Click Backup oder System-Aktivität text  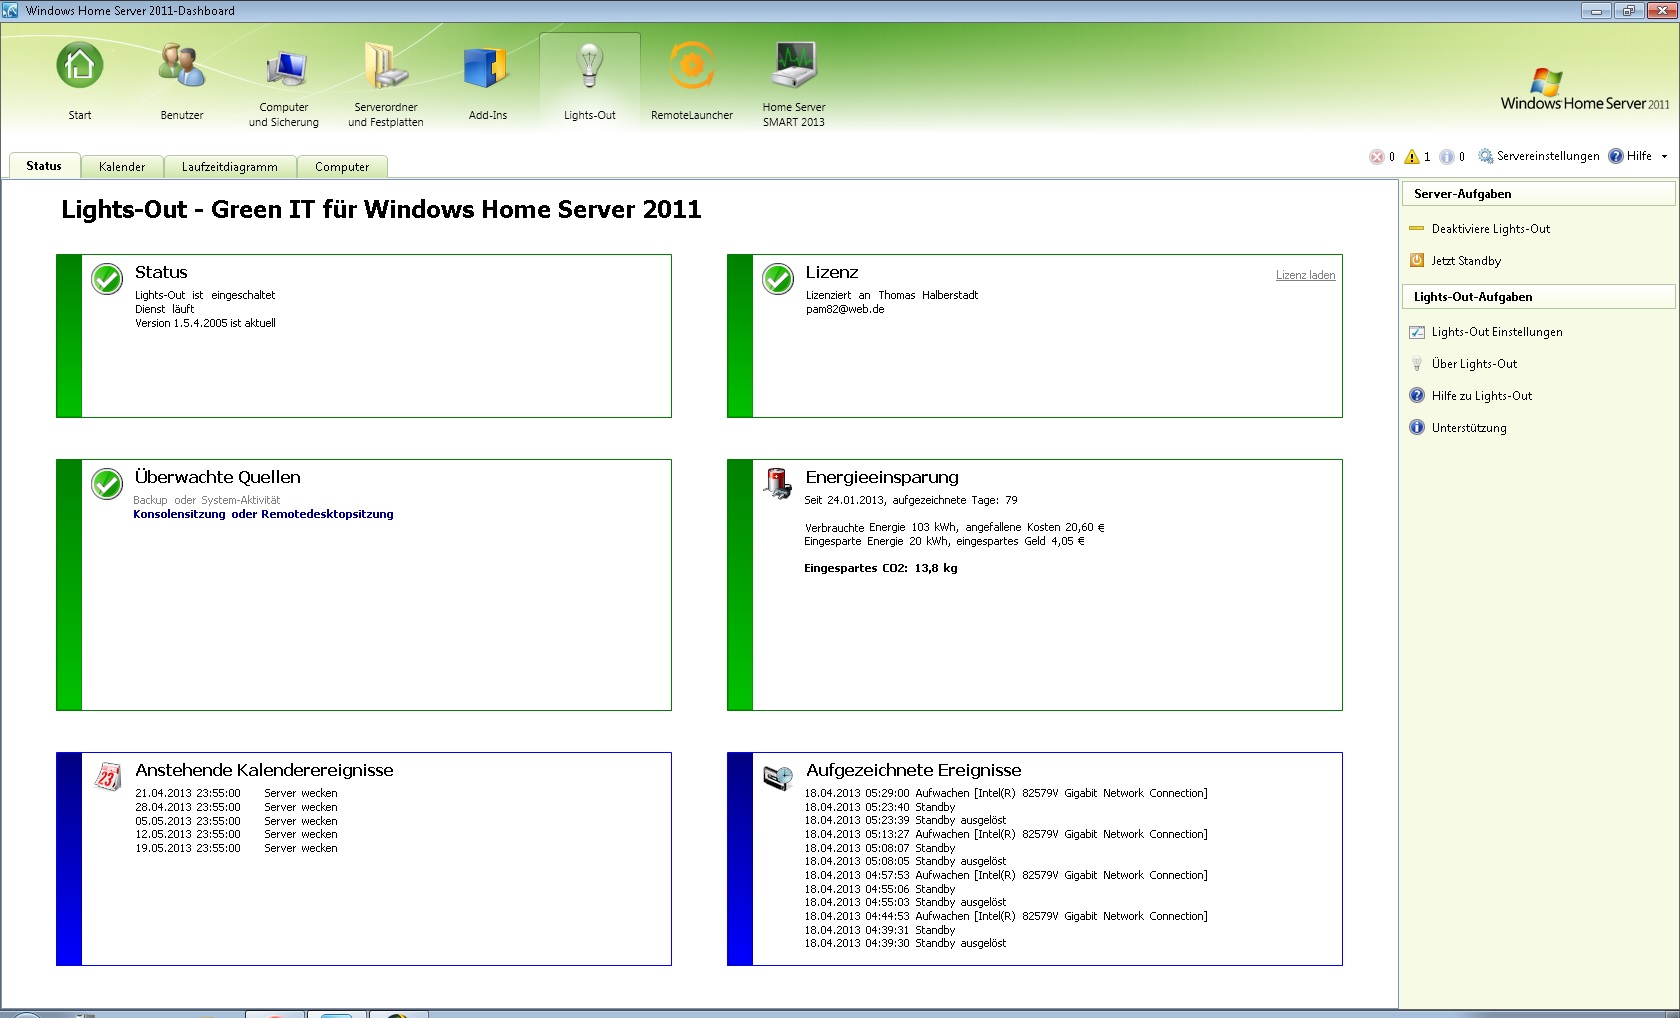click(x=207, y=500)
